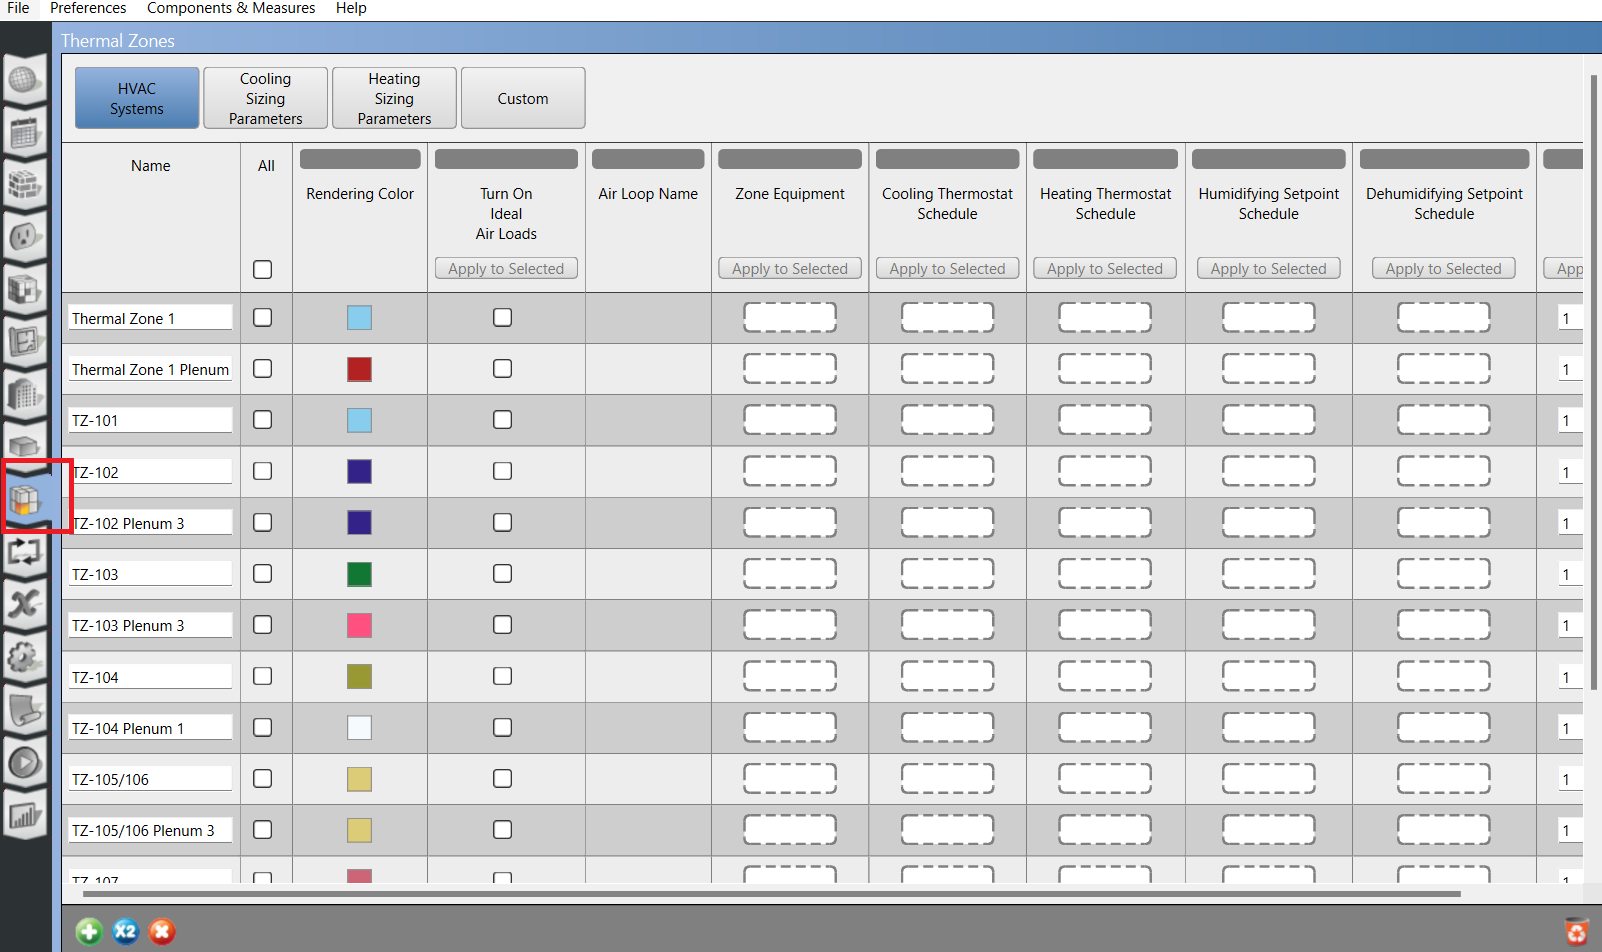1602x952 pixels.
Task: Duplicate the selected zone with x2 button
Action: click(125, 932)
